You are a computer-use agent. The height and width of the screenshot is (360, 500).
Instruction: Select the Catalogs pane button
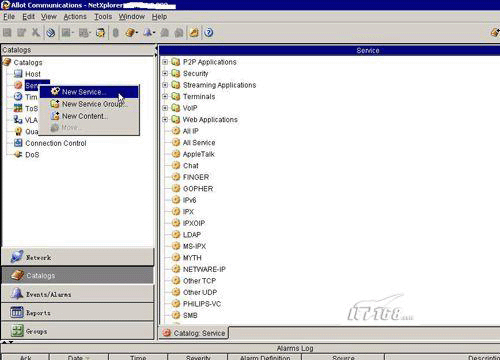pos(78,275)
